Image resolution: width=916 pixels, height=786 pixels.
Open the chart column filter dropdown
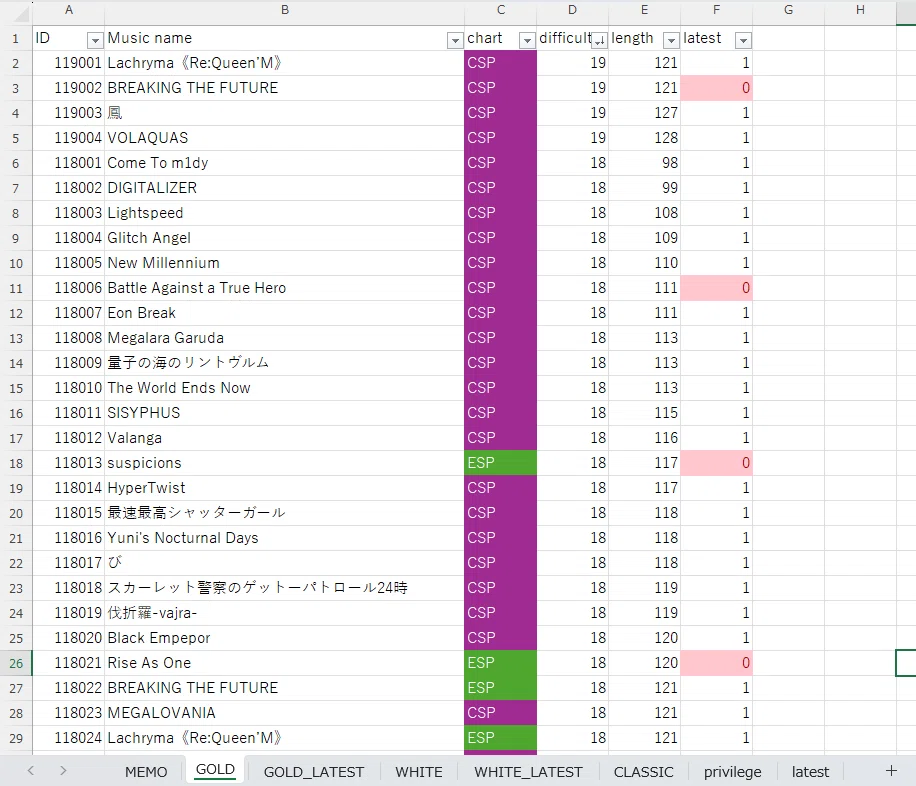point(527,40)
